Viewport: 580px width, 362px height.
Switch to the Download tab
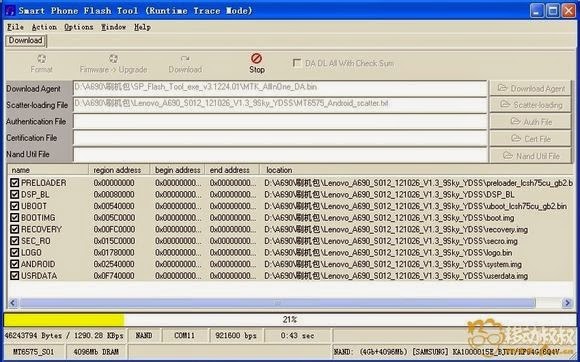pyautogui.click(x=26, y=40)
